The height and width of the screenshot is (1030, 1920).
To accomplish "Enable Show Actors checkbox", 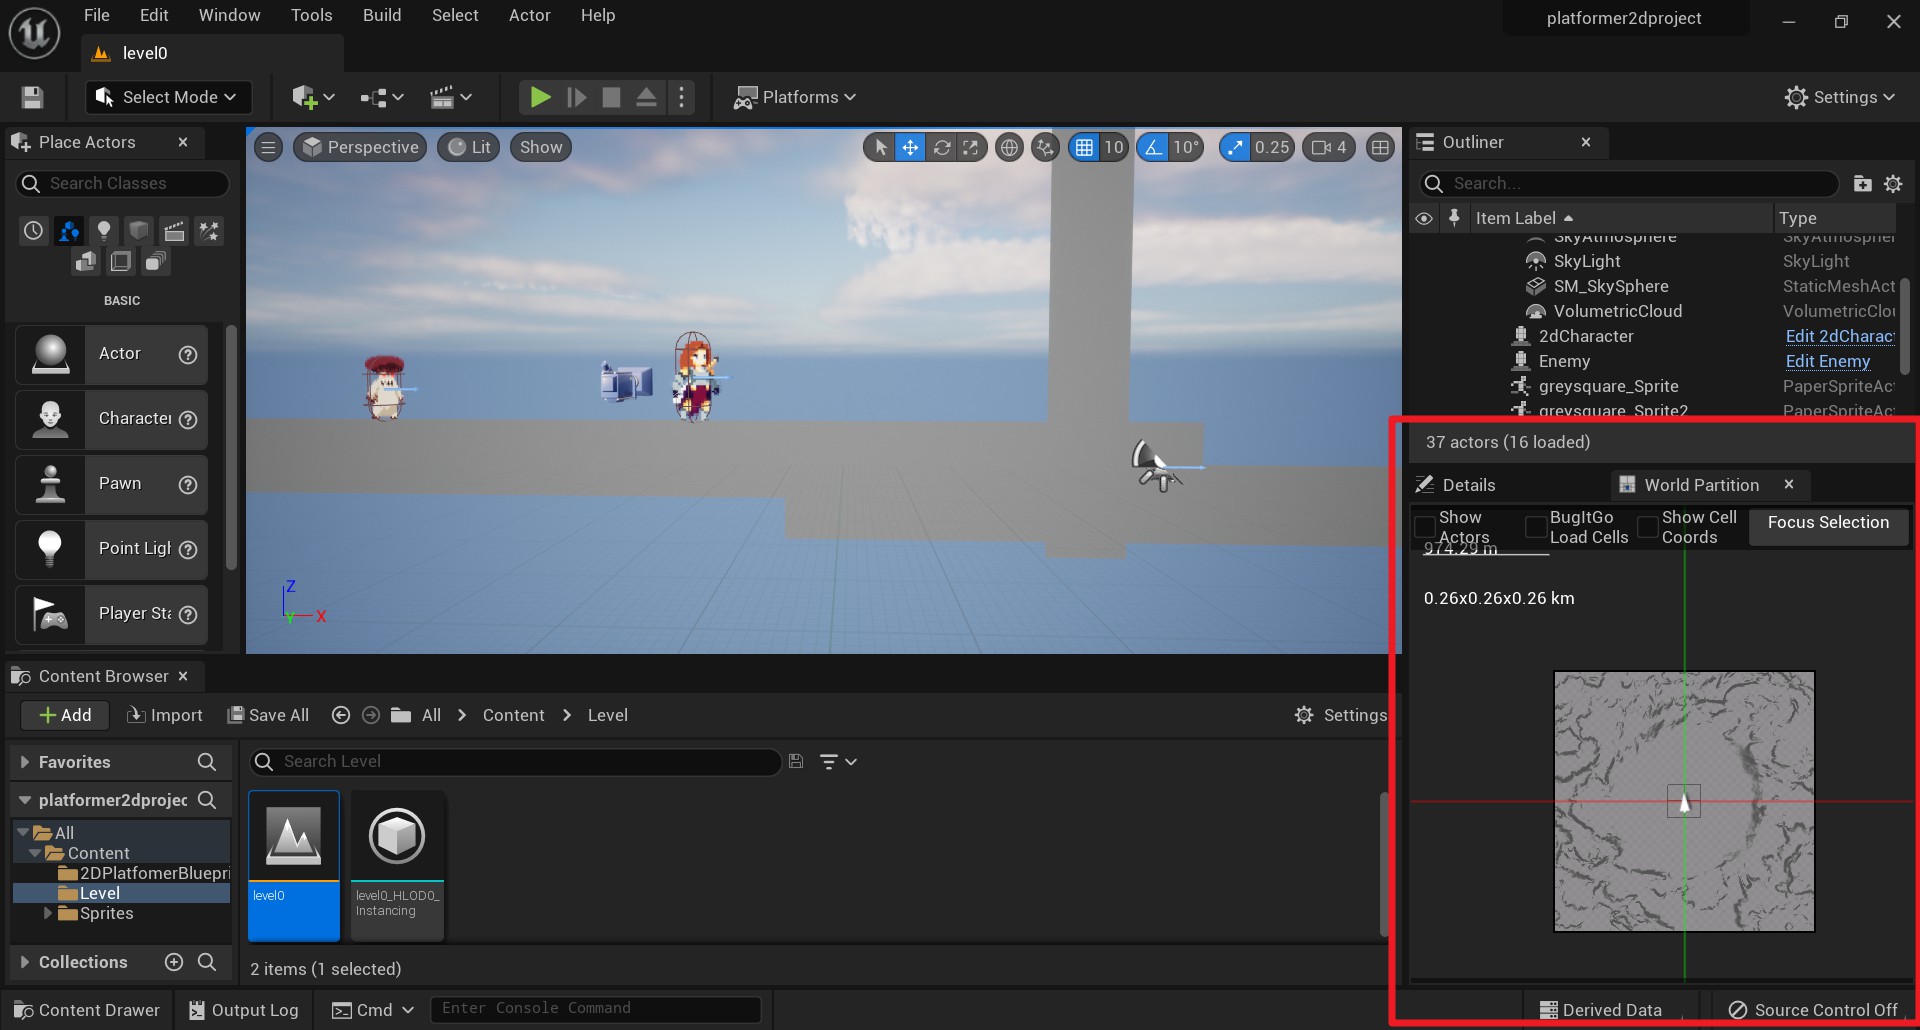I will (x=1424, y=526).
